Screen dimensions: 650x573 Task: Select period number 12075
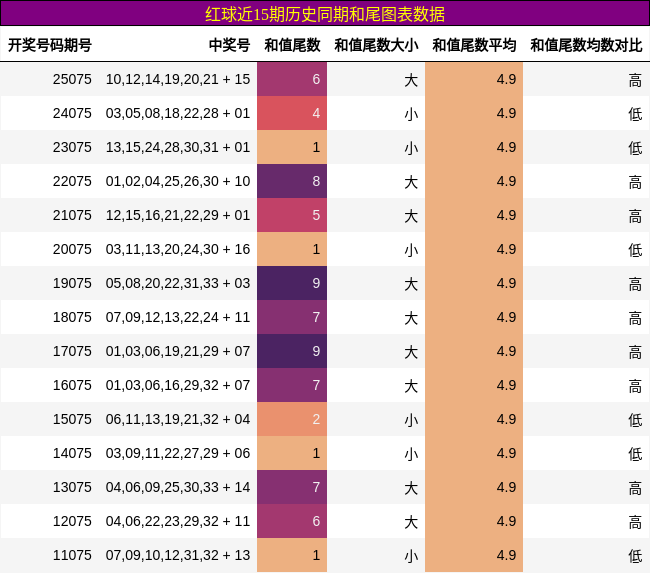click(72, 521)
